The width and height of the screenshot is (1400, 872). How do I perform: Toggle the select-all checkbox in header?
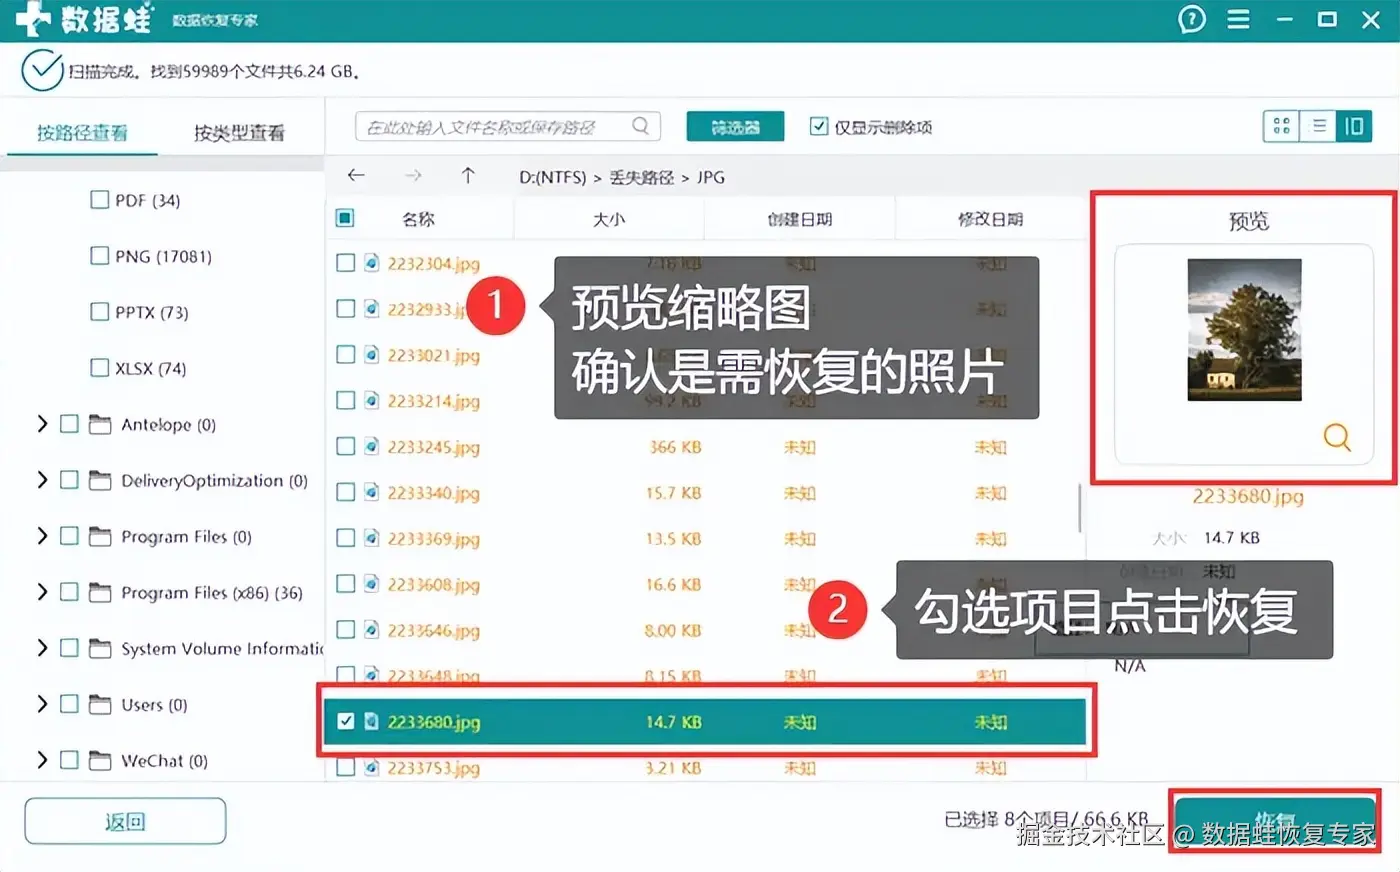[x=345, y=218]
